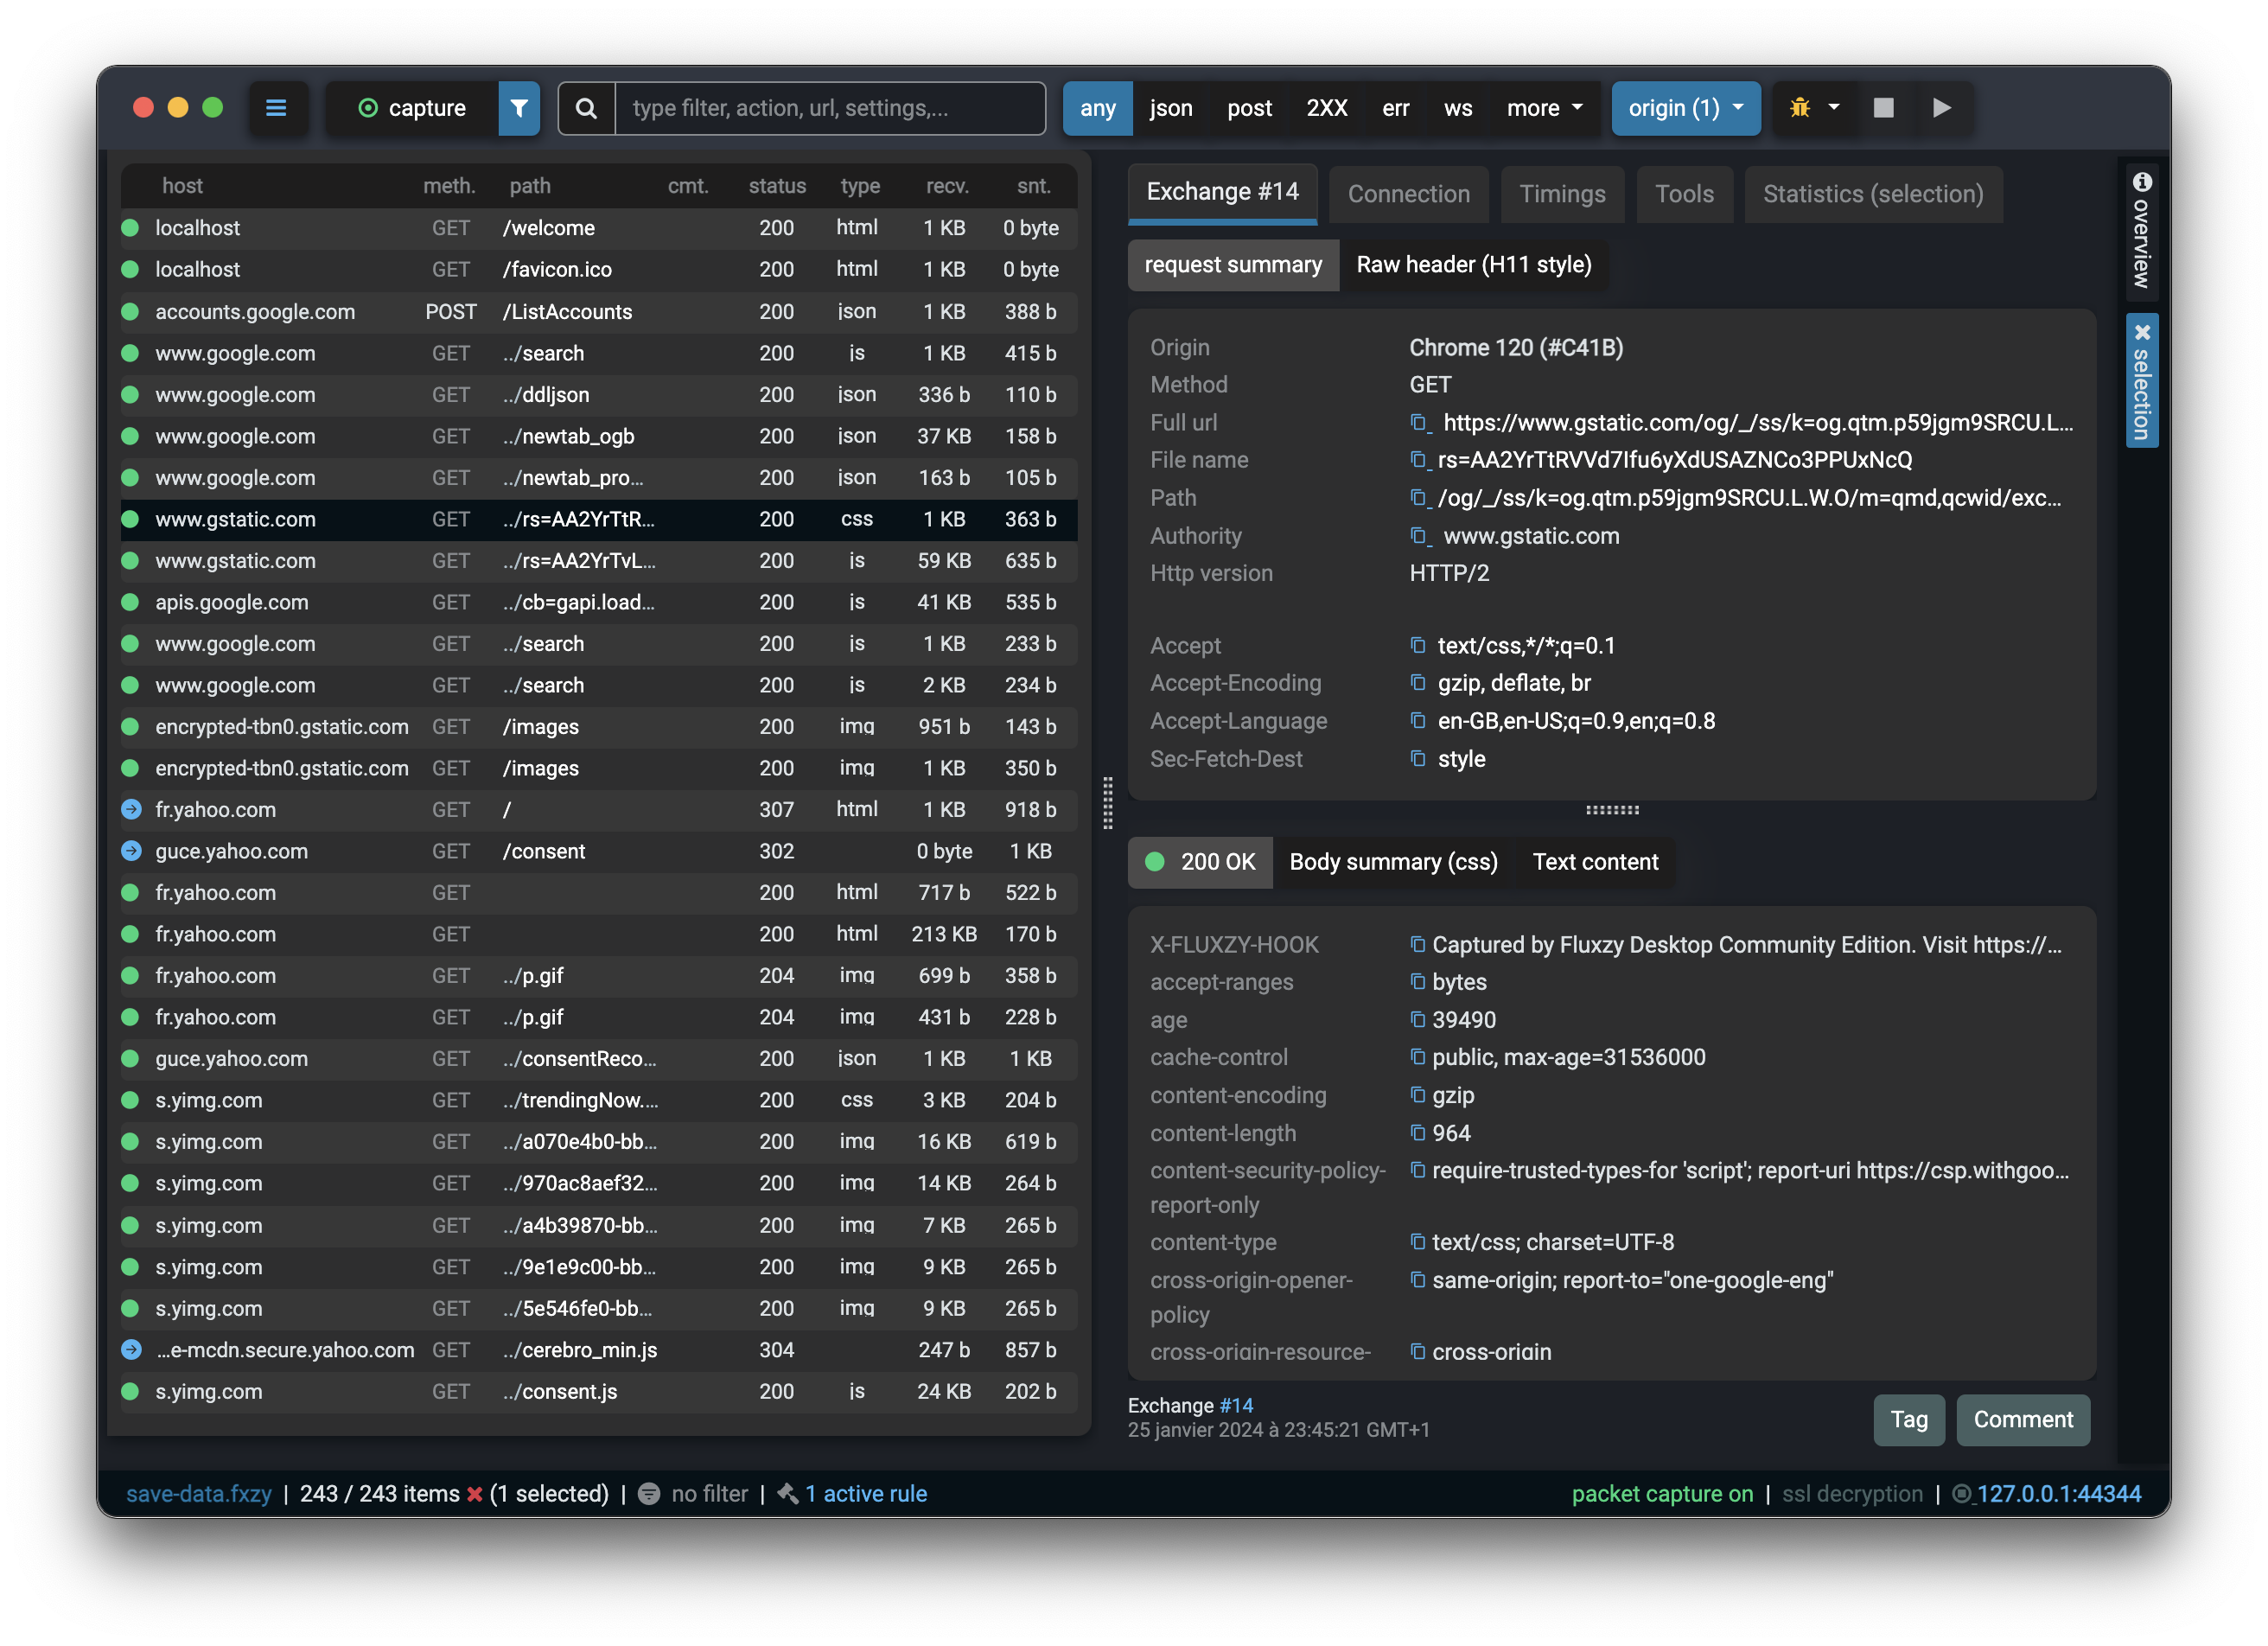
Task: Open the Timings tab
Action: point(1562,194)
